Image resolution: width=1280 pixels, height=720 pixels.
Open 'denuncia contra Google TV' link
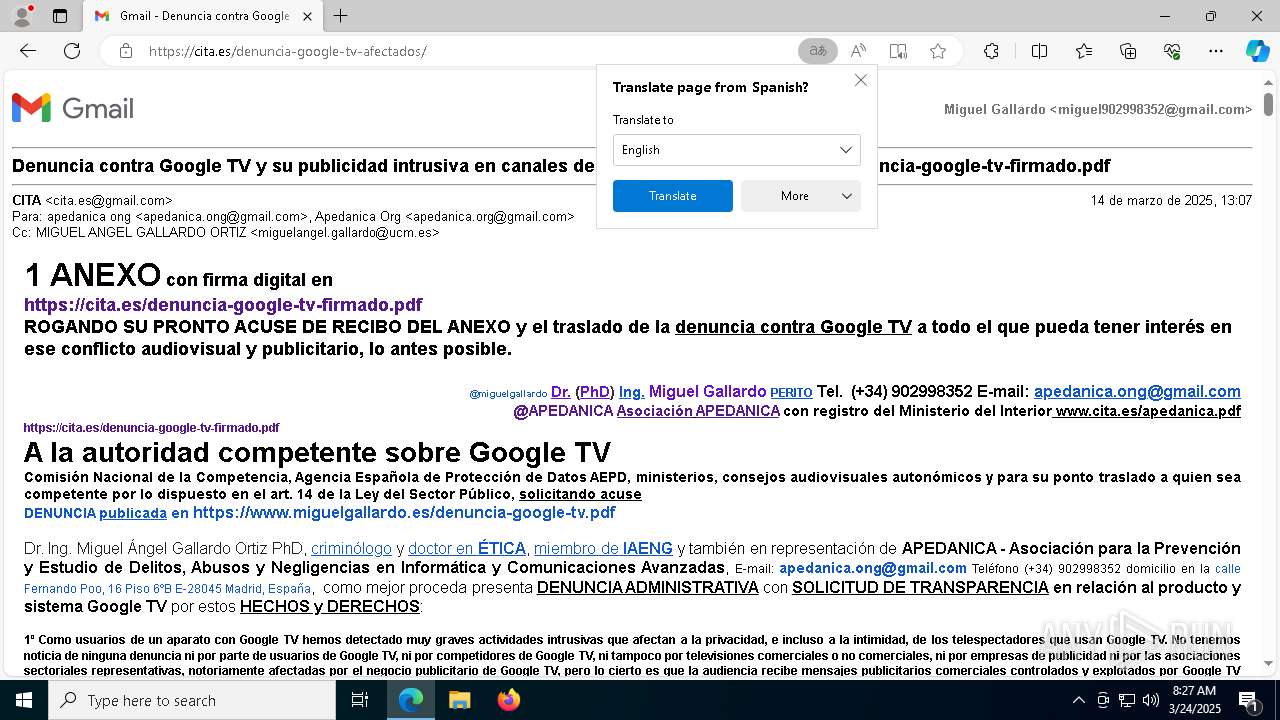click(x=793, y=327)
